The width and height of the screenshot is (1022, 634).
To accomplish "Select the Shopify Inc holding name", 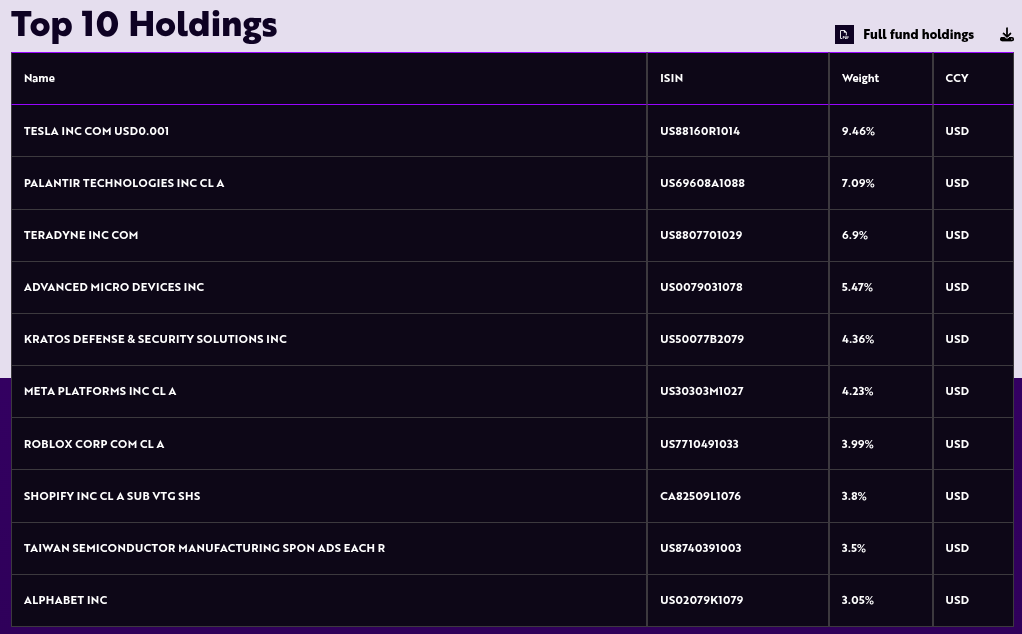I will click(x=112, y=496).
